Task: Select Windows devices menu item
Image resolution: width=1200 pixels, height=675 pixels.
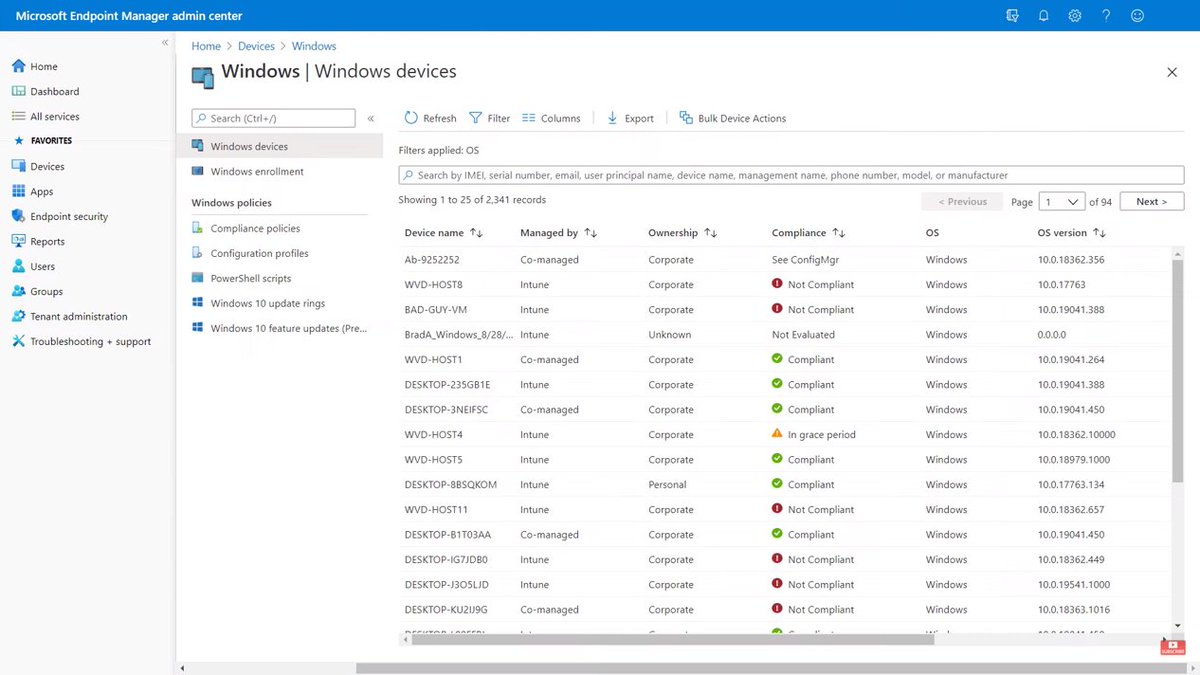Action: click(280, 146)
